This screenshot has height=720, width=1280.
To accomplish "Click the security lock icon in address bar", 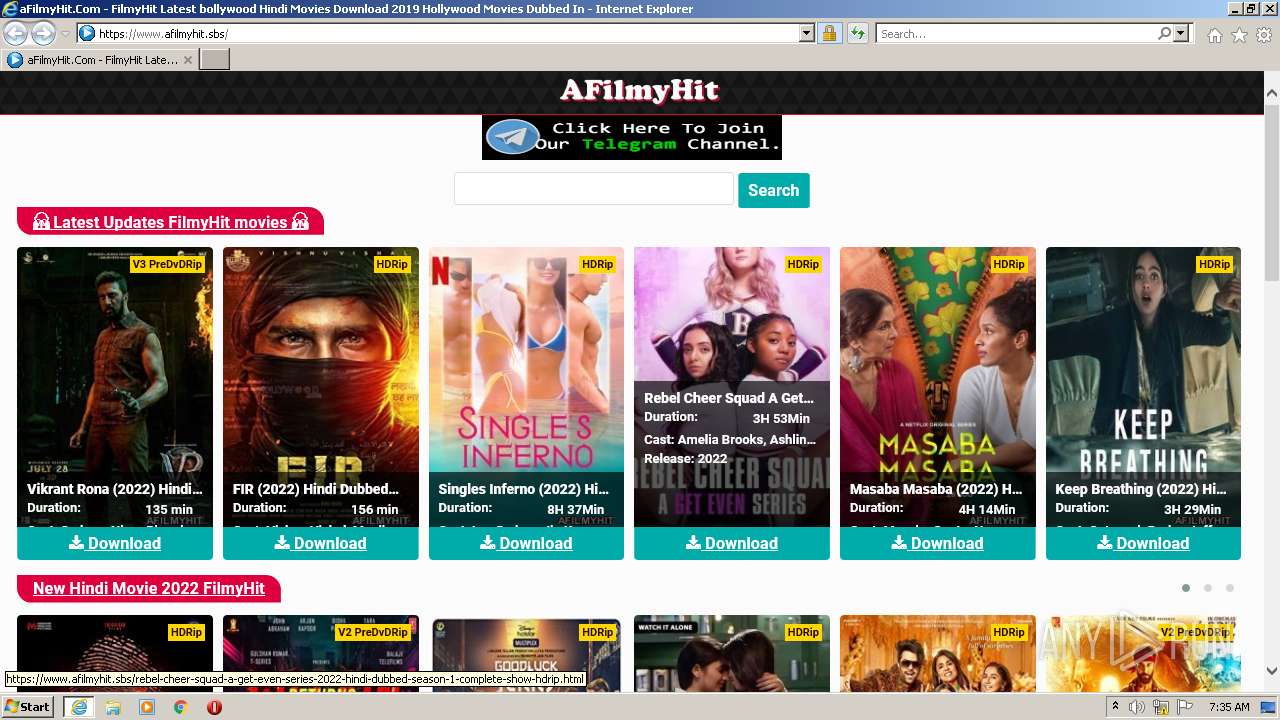I will pos(829,33).
